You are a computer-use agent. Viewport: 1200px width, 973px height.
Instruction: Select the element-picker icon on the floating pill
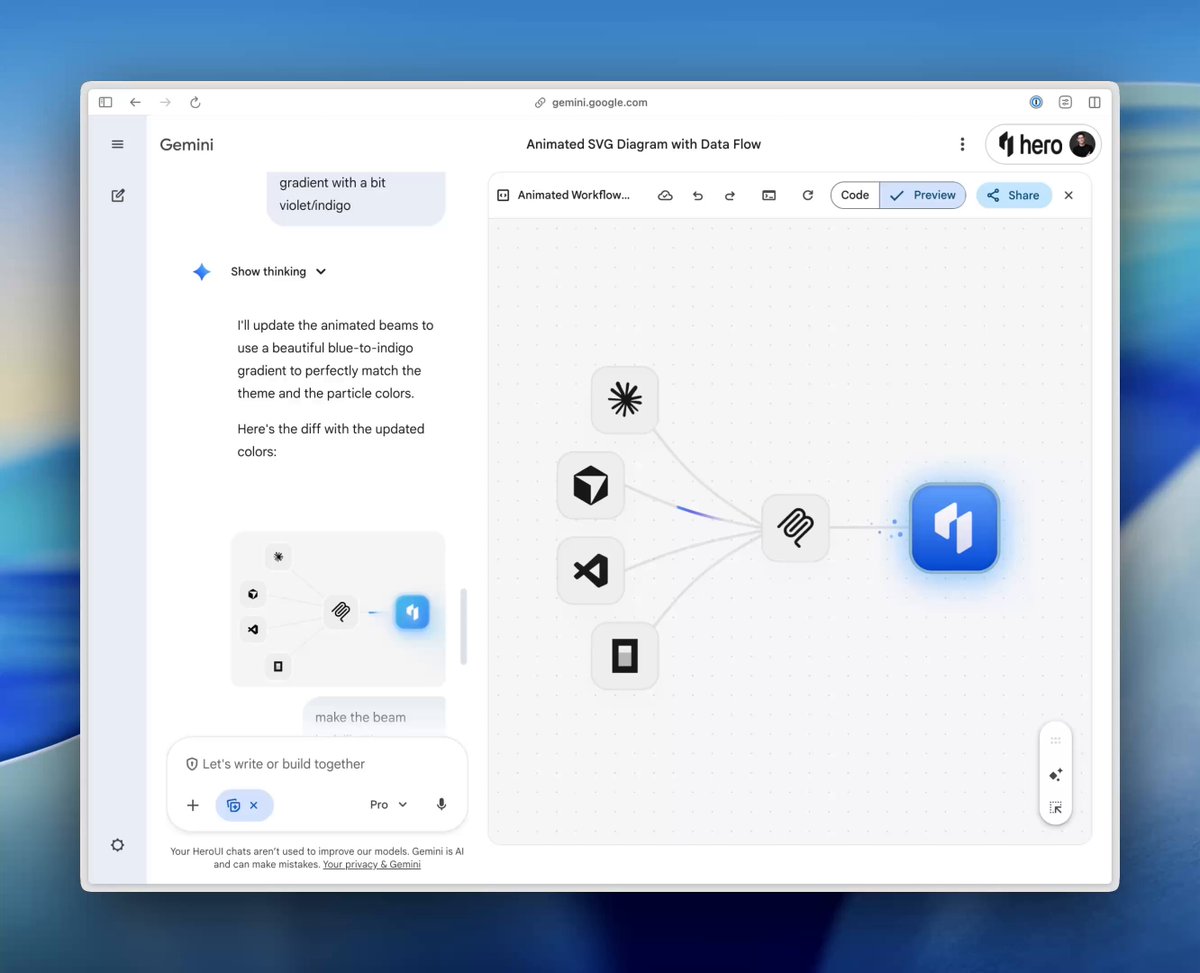[x=1055, y=806]
